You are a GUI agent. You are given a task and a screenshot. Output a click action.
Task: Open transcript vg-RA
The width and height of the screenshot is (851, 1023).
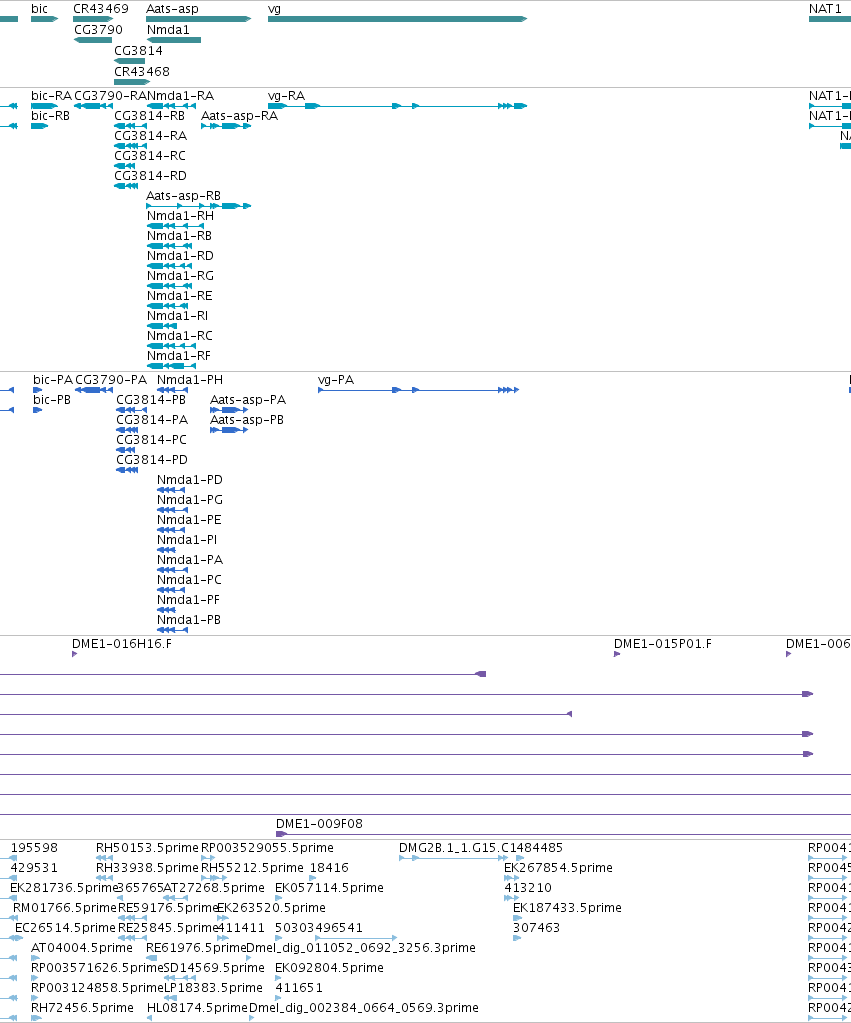click(286, 96)
